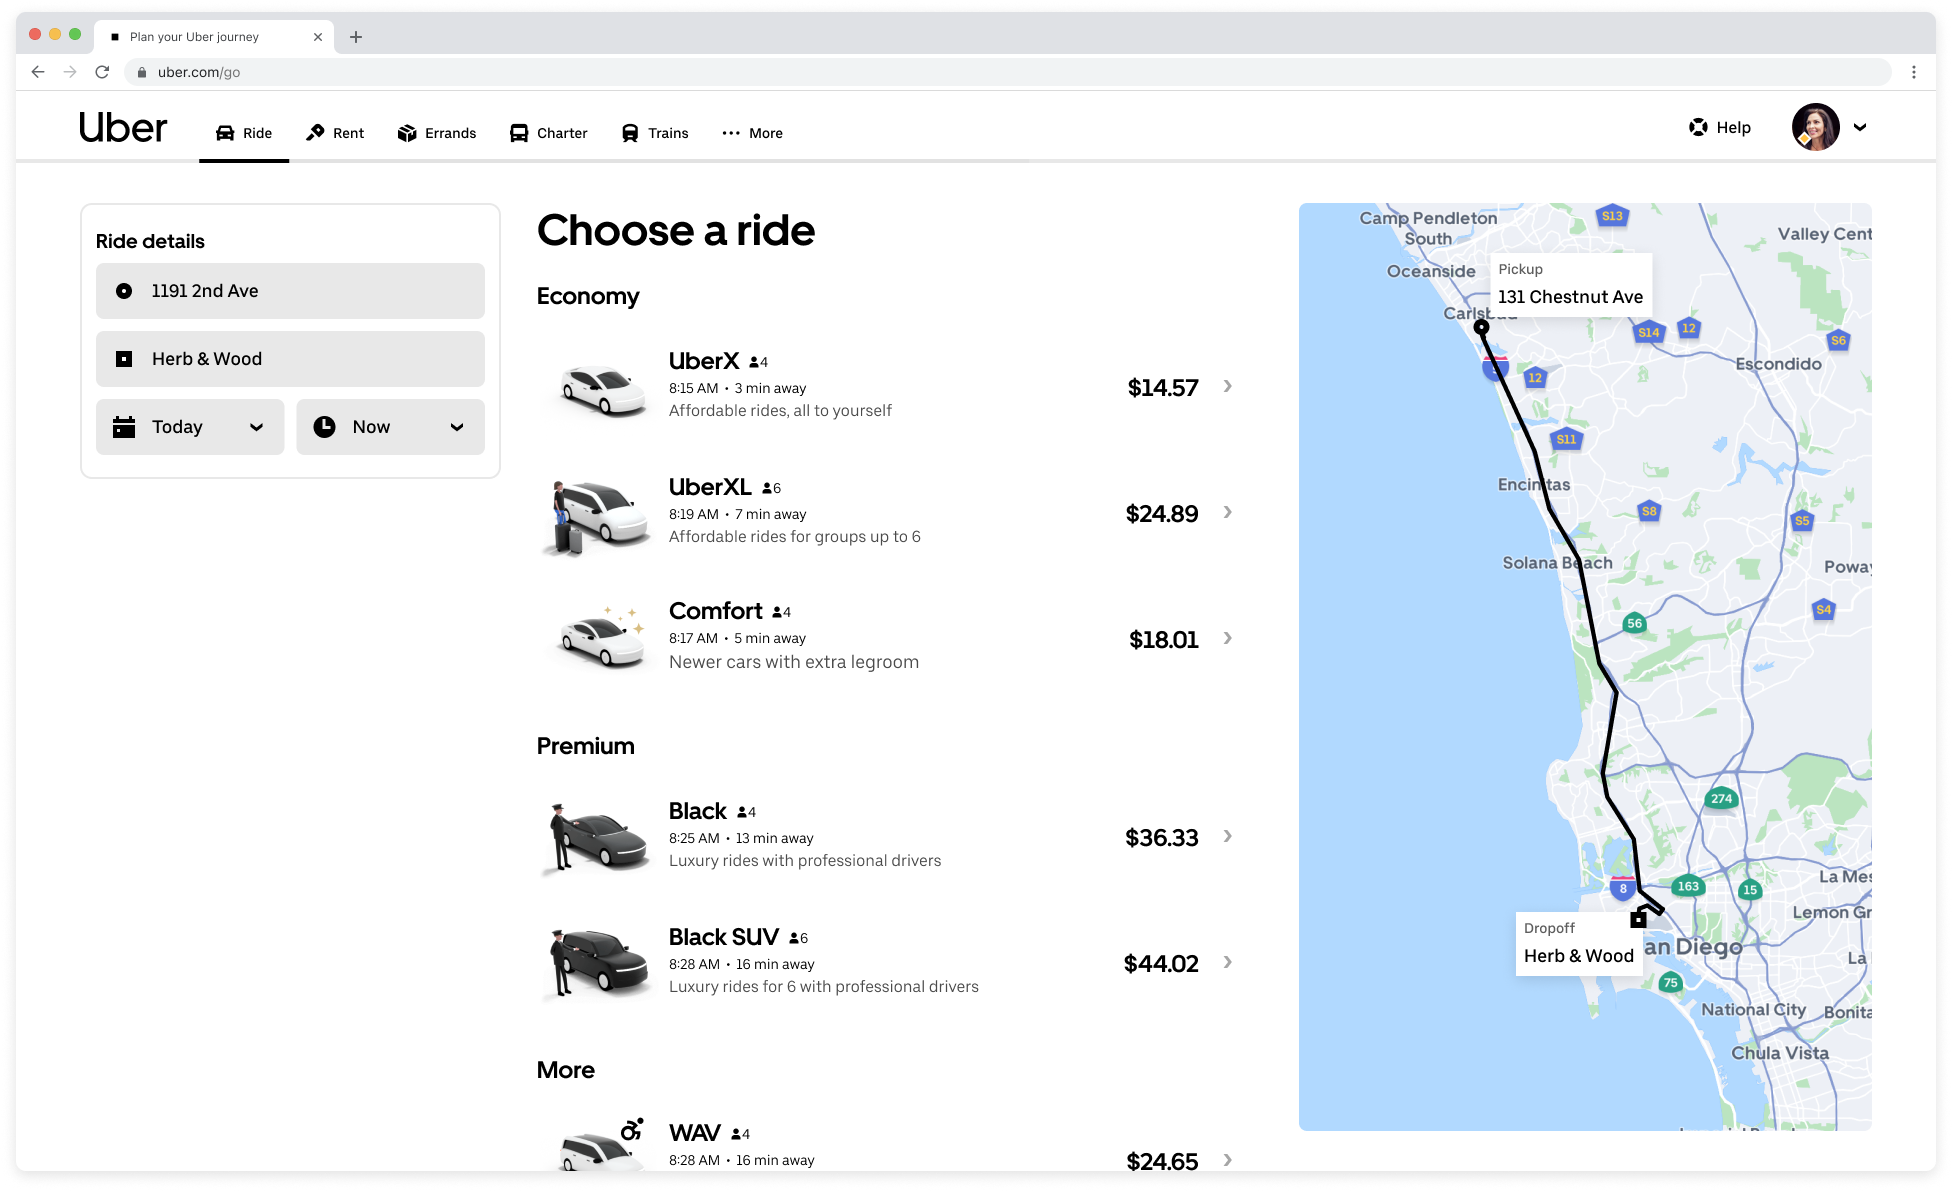
Task: Click the S8 route badge on map
Action: point(1649,511)
